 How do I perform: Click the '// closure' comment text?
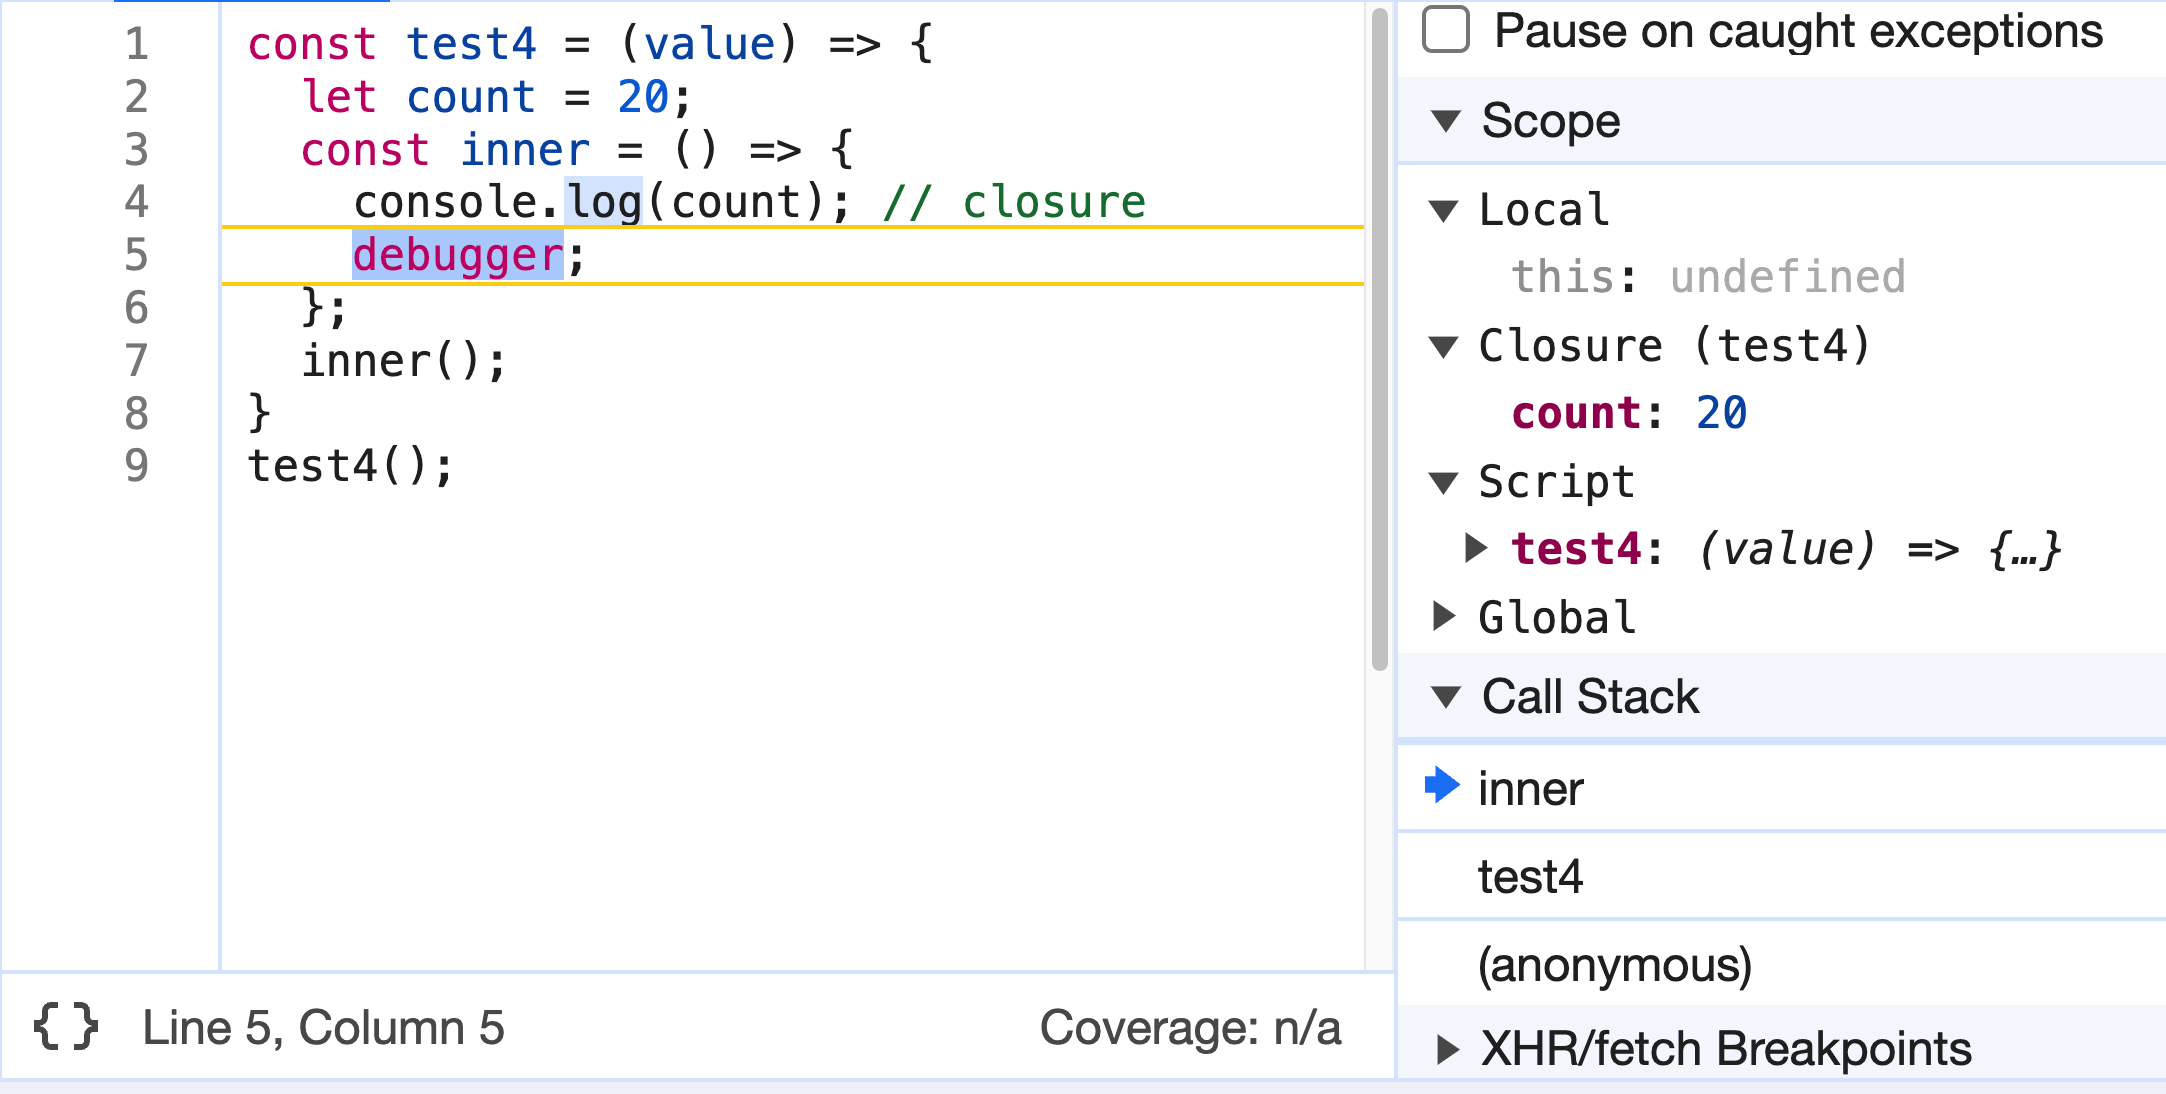click(x=1014, y=202)
